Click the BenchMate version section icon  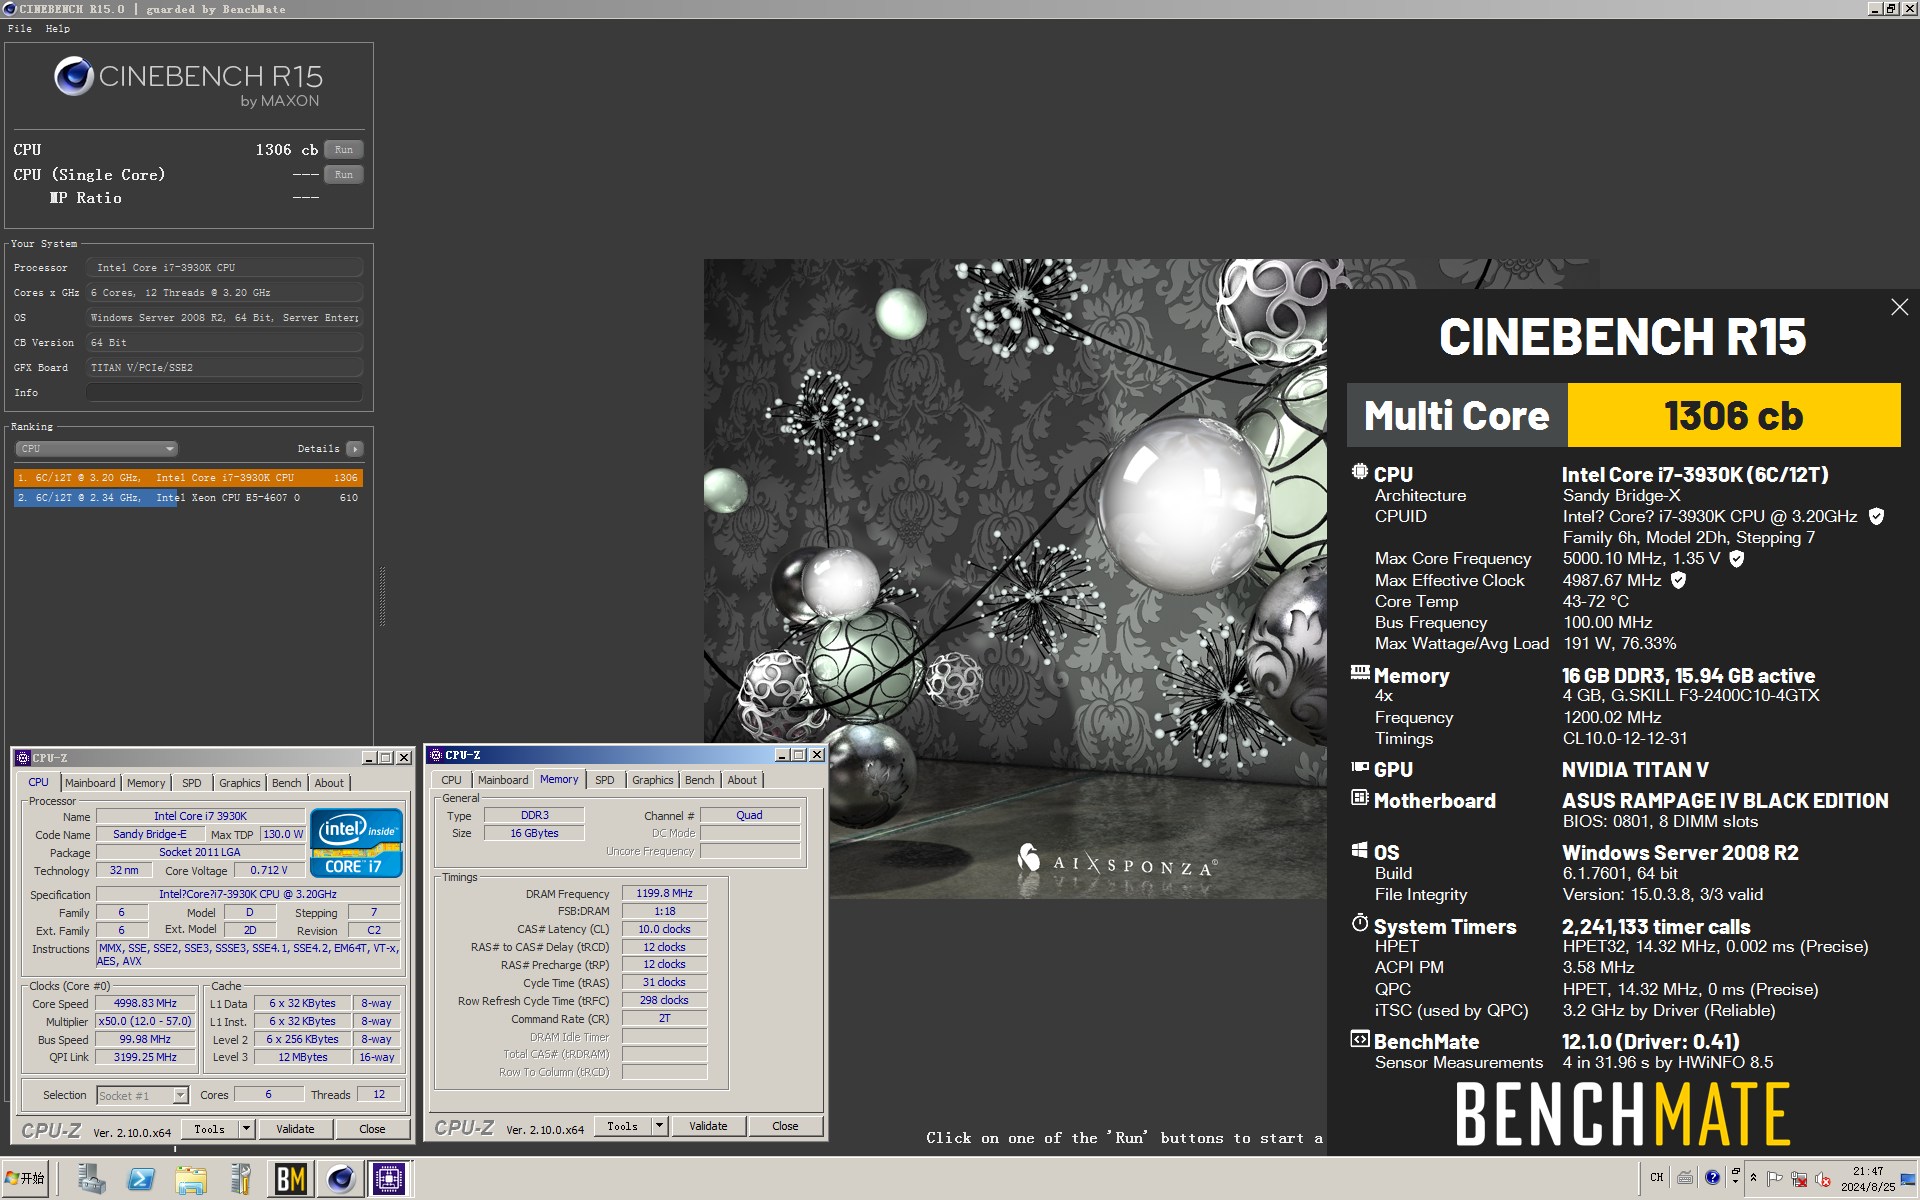pyautogui.click(x=1360, y=1039)
